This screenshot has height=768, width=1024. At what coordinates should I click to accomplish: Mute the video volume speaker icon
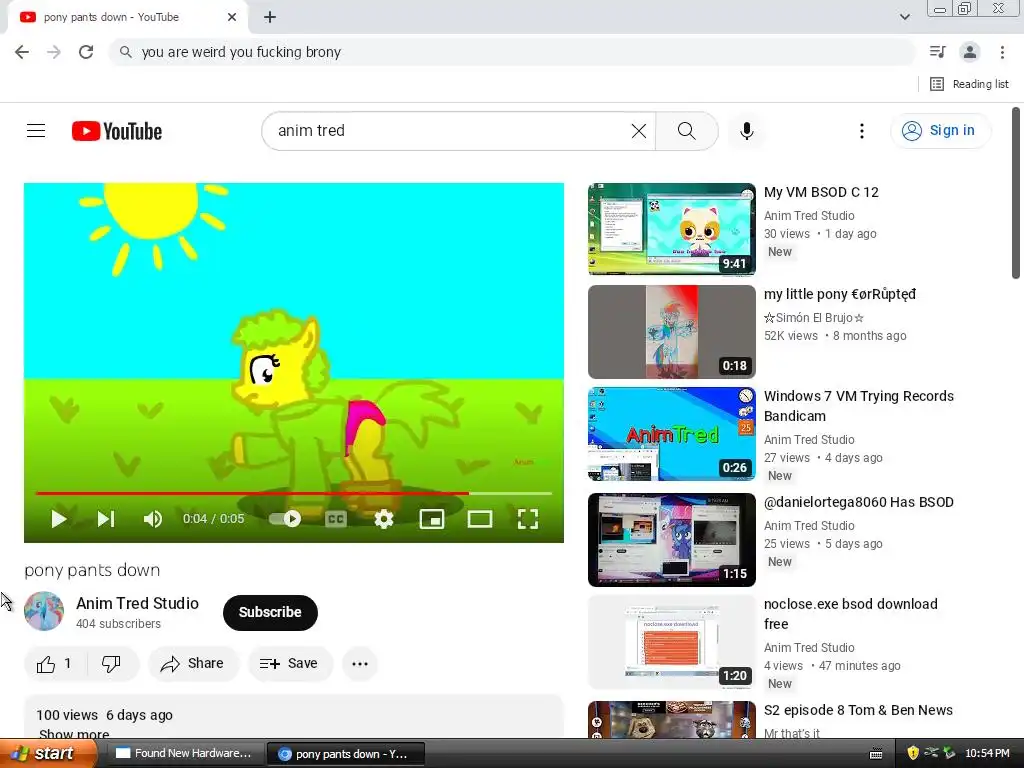[152, 519]
